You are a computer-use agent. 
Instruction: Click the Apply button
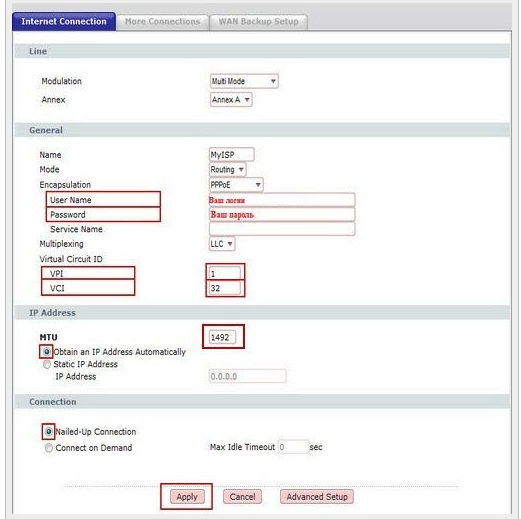187,497
